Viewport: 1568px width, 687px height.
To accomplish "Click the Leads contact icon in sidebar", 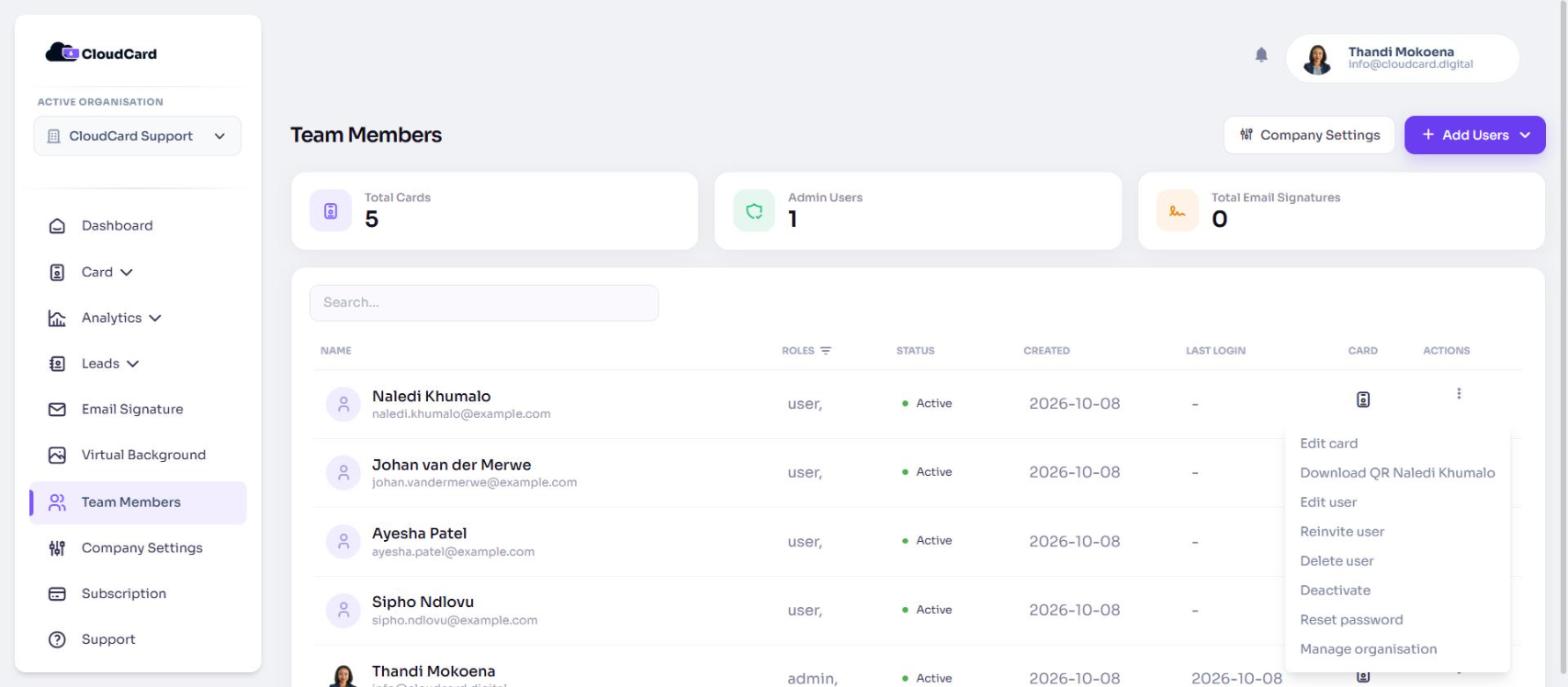I will (57, 364).
